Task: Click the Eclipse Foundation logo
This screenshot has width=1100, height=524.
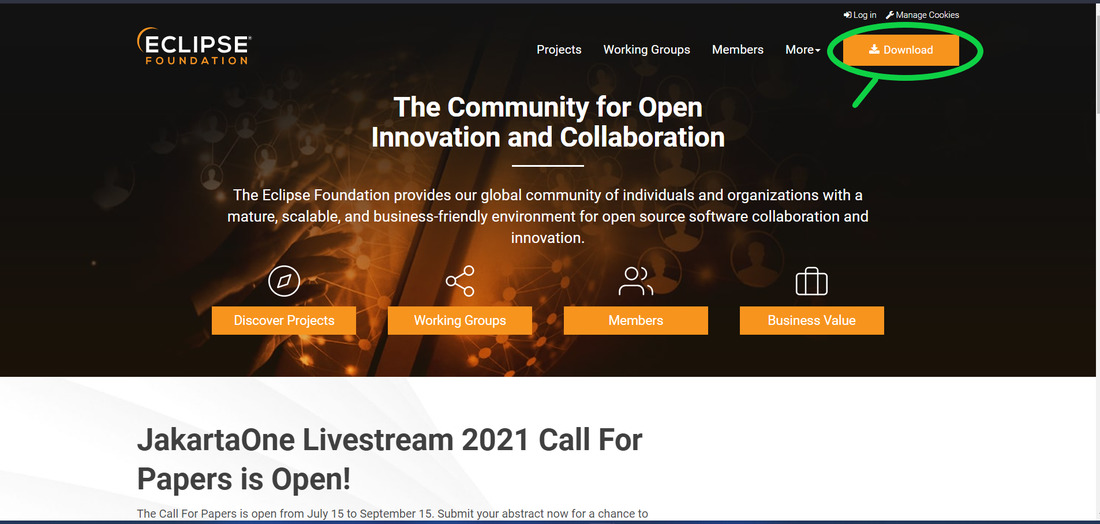Action: (x=193, y=46)
